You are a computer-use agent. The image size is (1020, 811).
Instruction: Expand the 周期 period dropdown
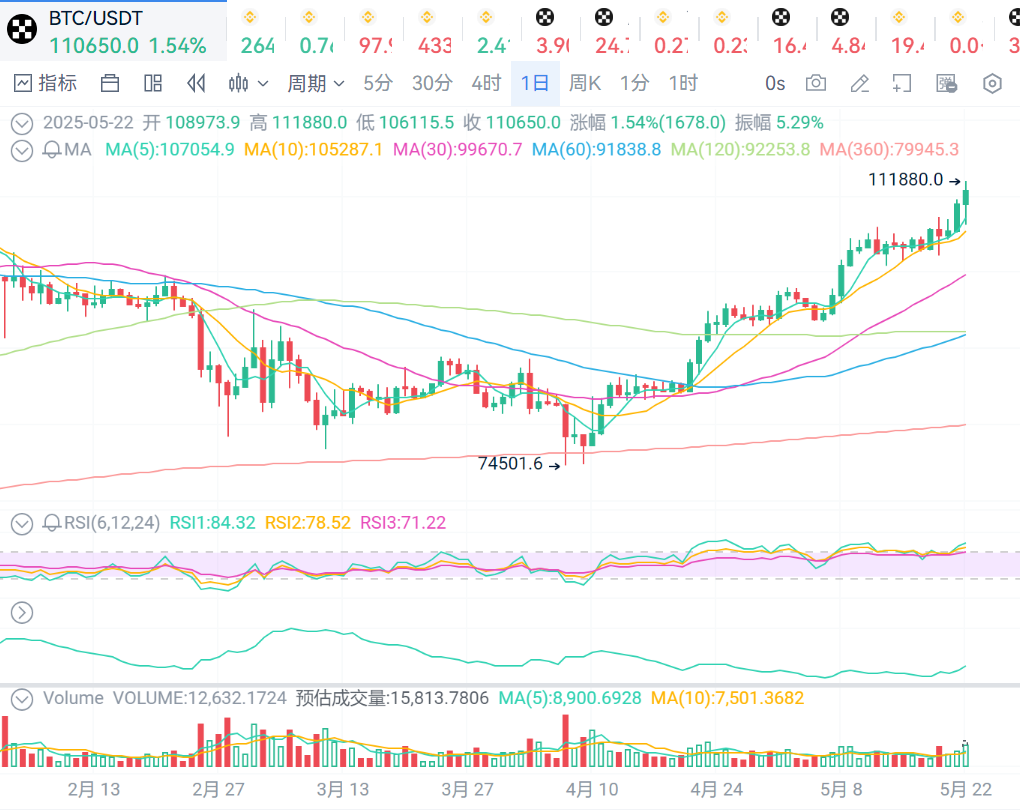[x=316, y=83]
